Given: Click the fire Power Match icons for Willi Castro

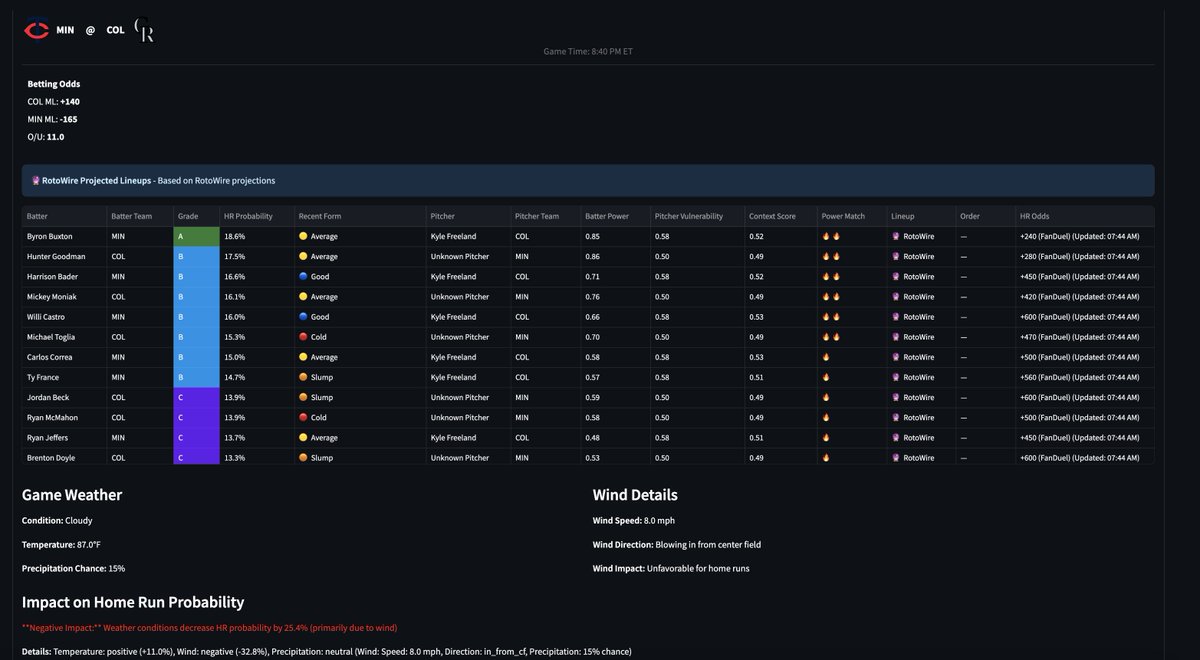Looking at the screenshot, I should pos(831,317).
